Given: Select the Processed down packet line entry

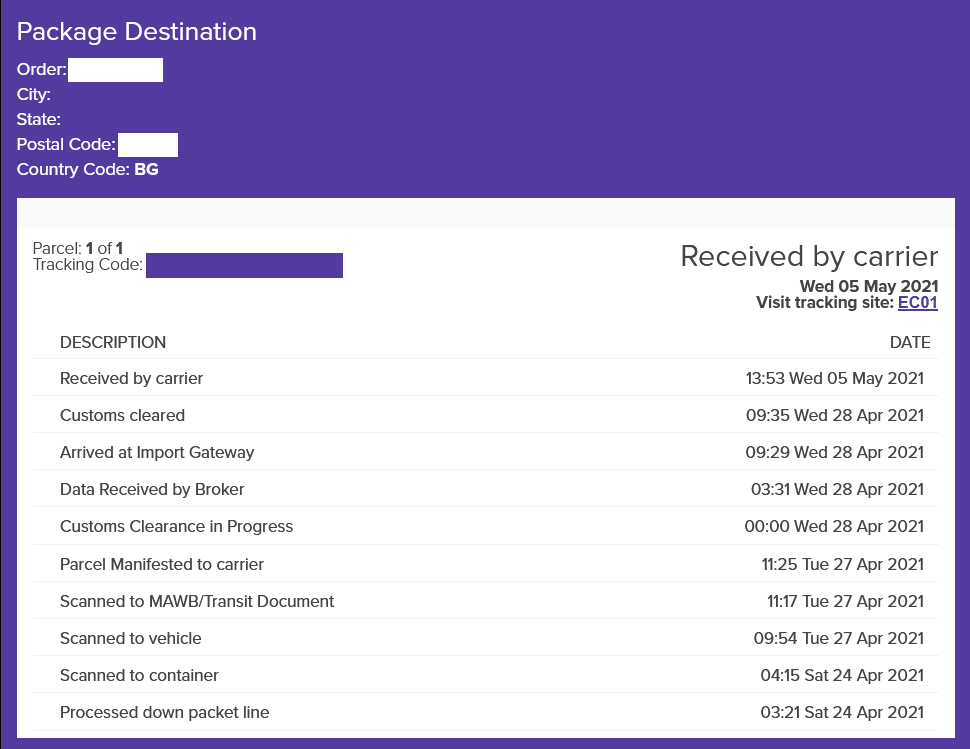Looking at the screenshot, I should [164, 712].
